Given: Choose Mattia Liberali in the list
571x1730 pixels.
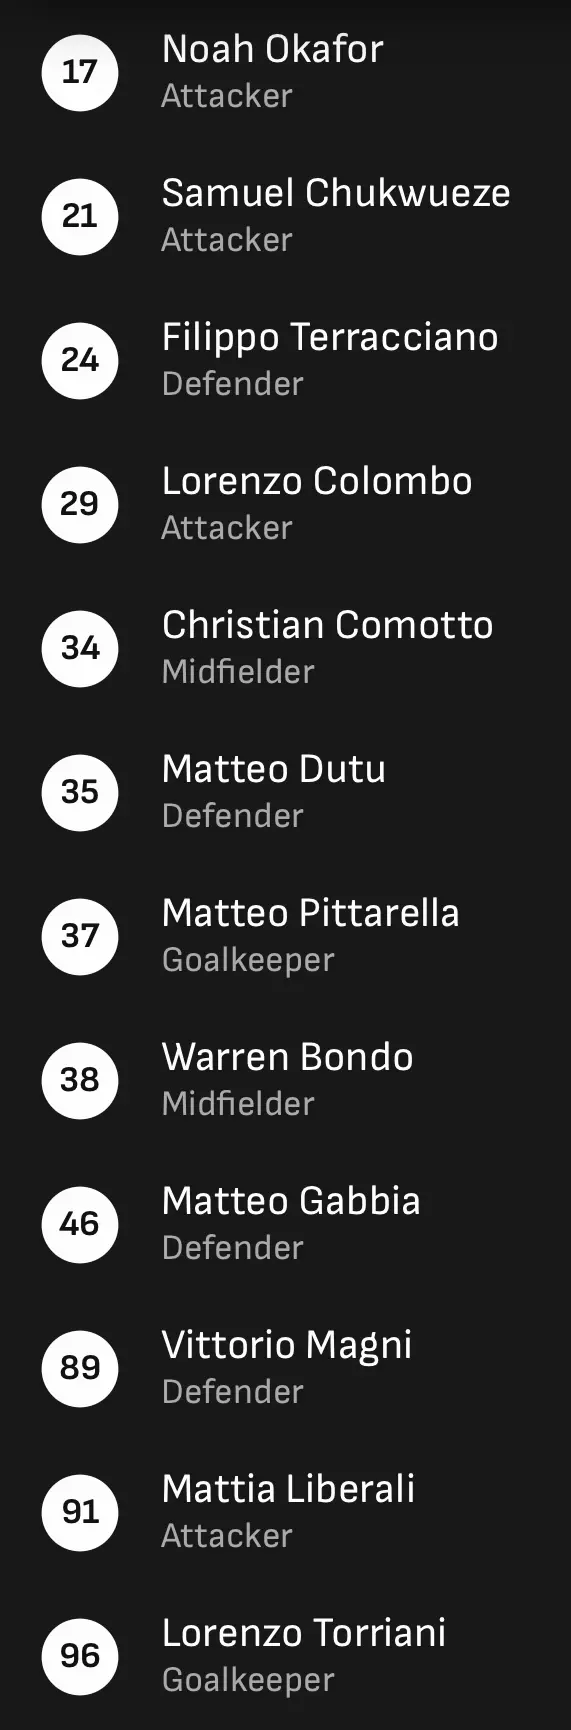Looking at the screenshot, I should click(x=285, y=1512).
